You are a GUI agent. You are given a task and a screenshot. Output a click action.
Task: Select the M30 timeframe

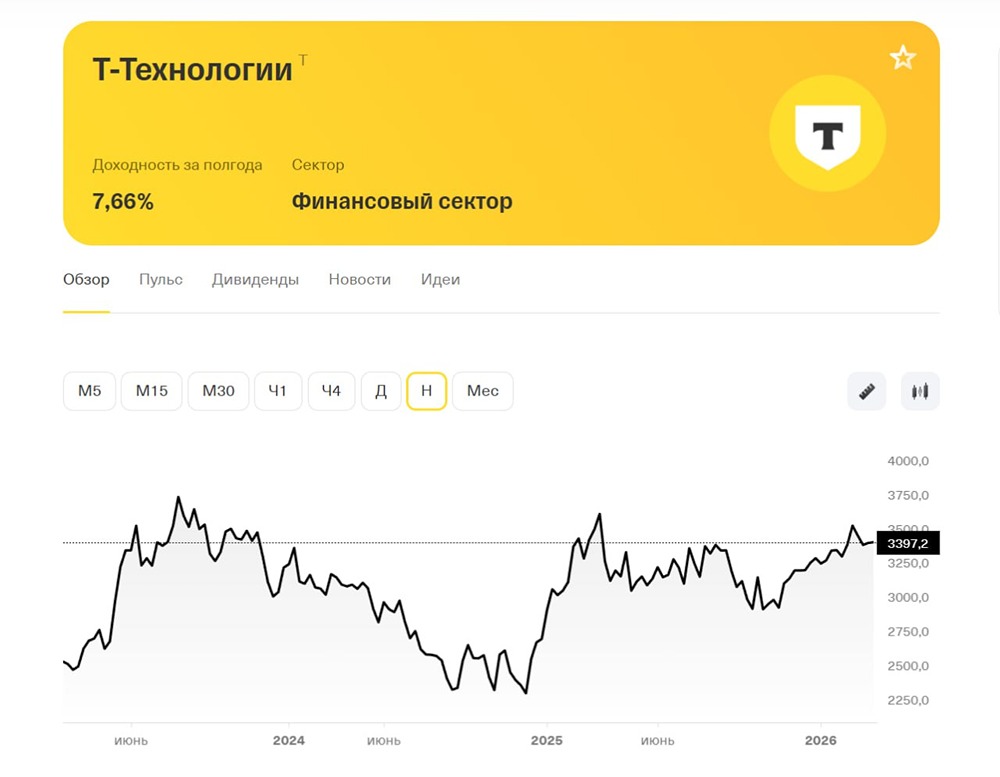click(x=218, y=391)
